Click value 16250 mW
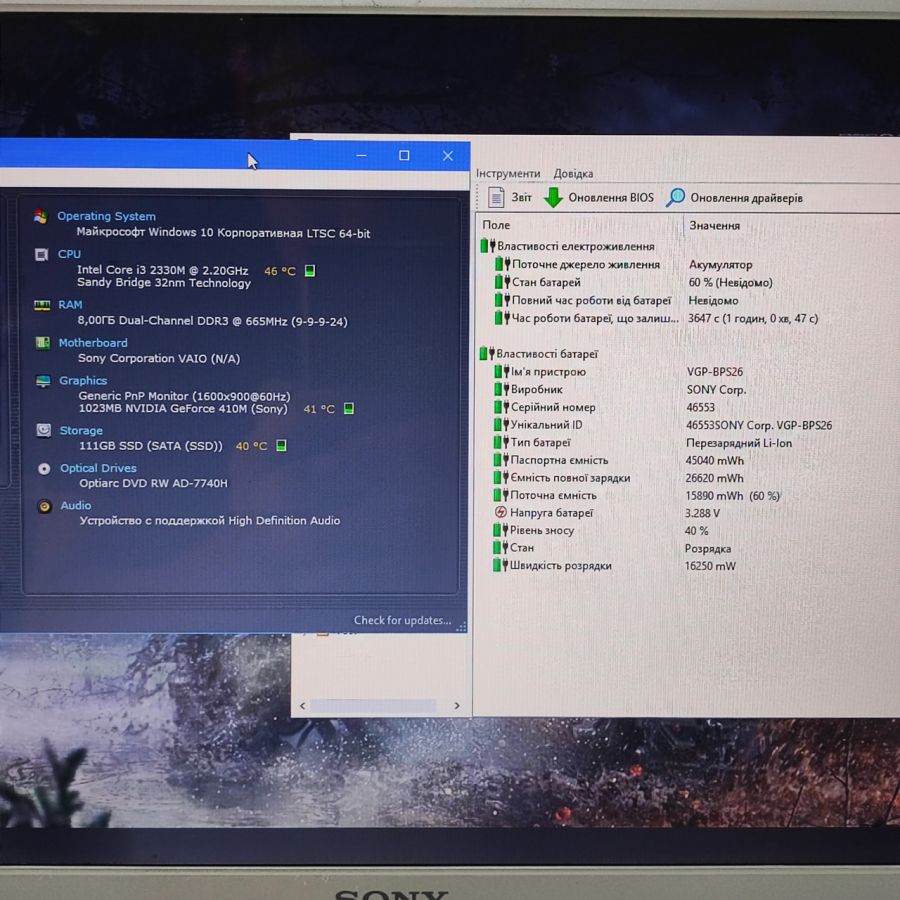The width and height of the screenshot is (900, 900). 709,566
